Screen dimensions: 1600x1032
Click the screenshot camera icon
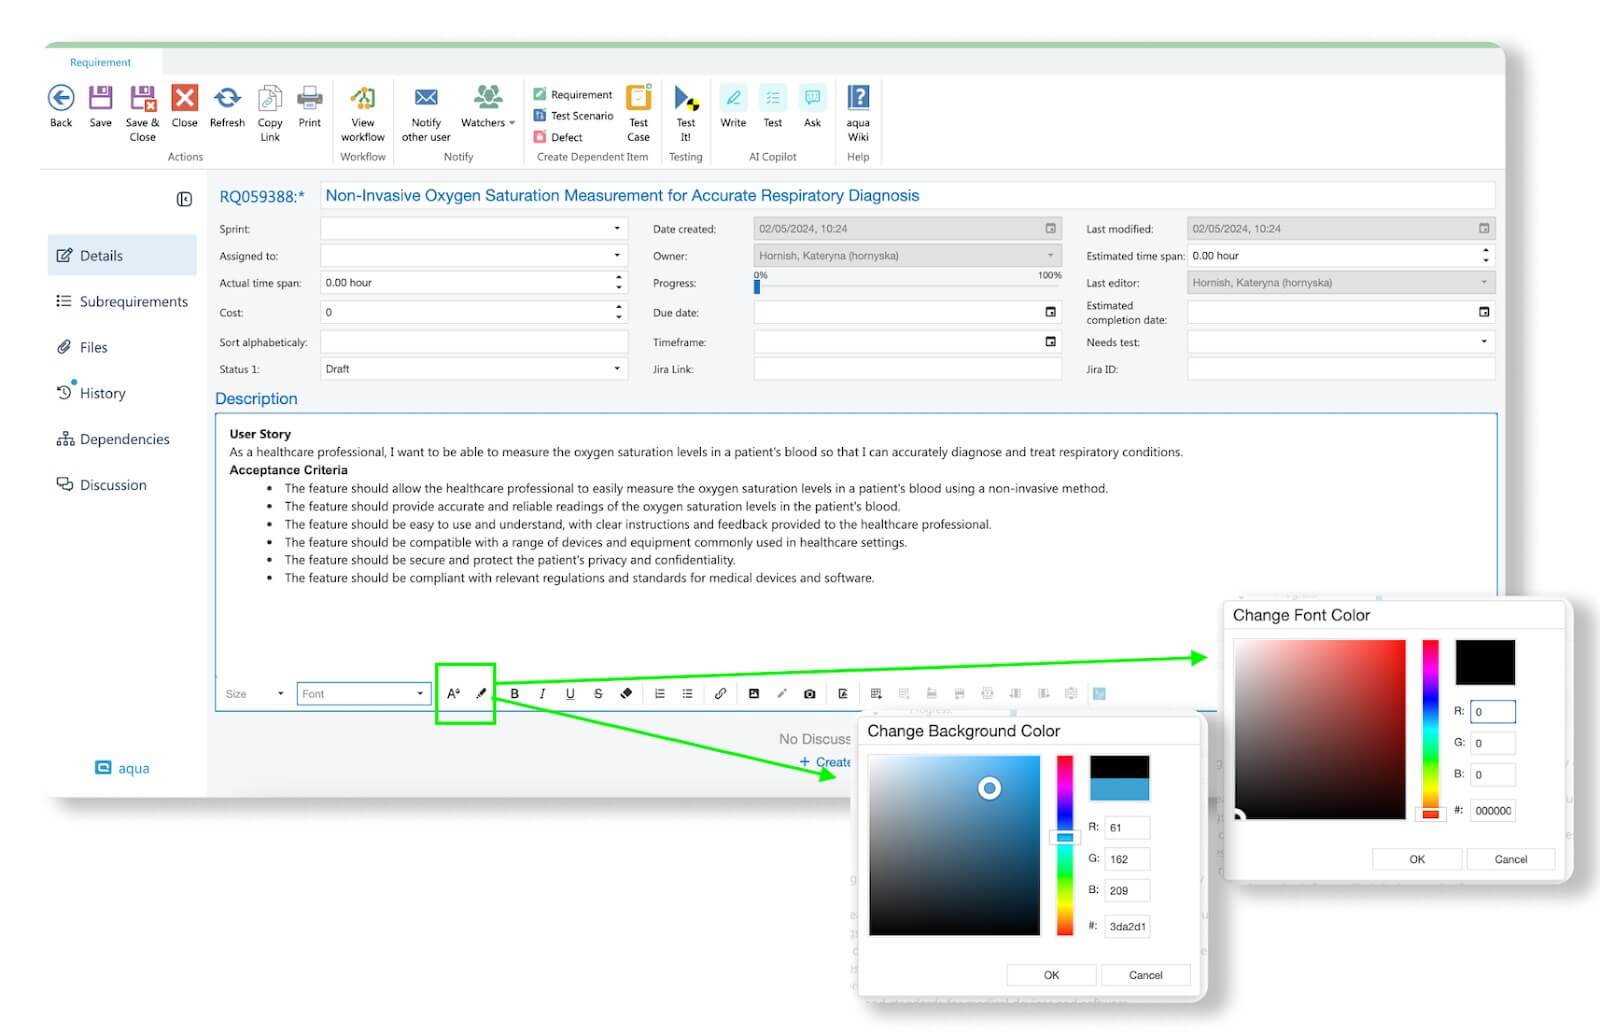pos(810,693)
